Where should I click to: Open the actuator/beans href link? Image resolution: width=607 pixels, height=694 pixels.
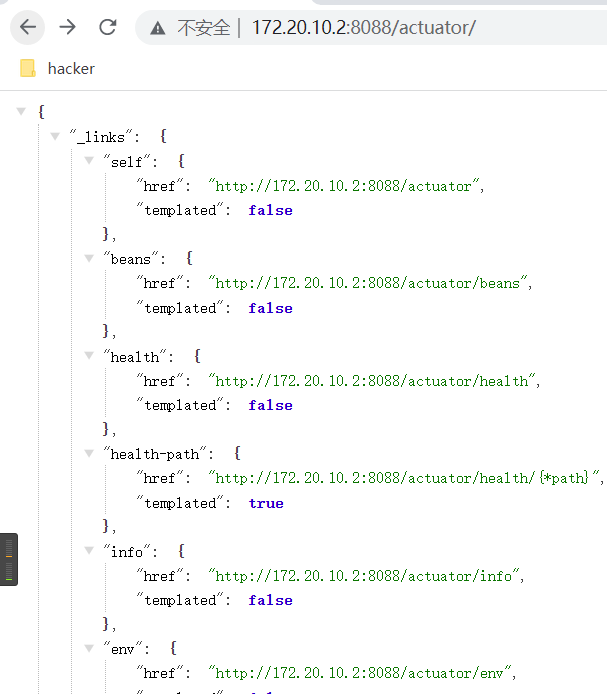(x=367, y=283)
